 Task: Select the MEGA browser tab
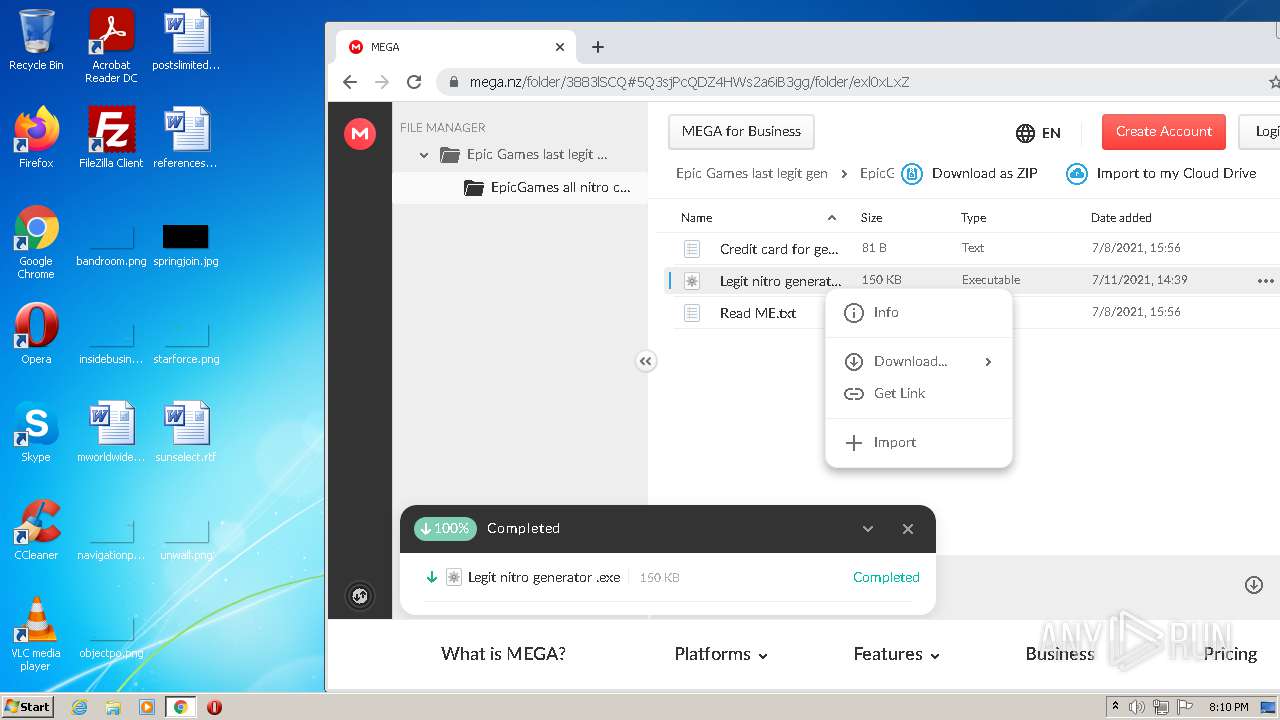(x=456, y=47)
